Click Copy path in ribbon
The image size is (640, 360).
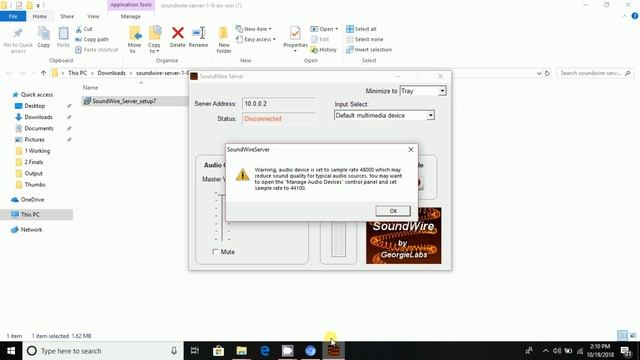[x=92, y=39]
